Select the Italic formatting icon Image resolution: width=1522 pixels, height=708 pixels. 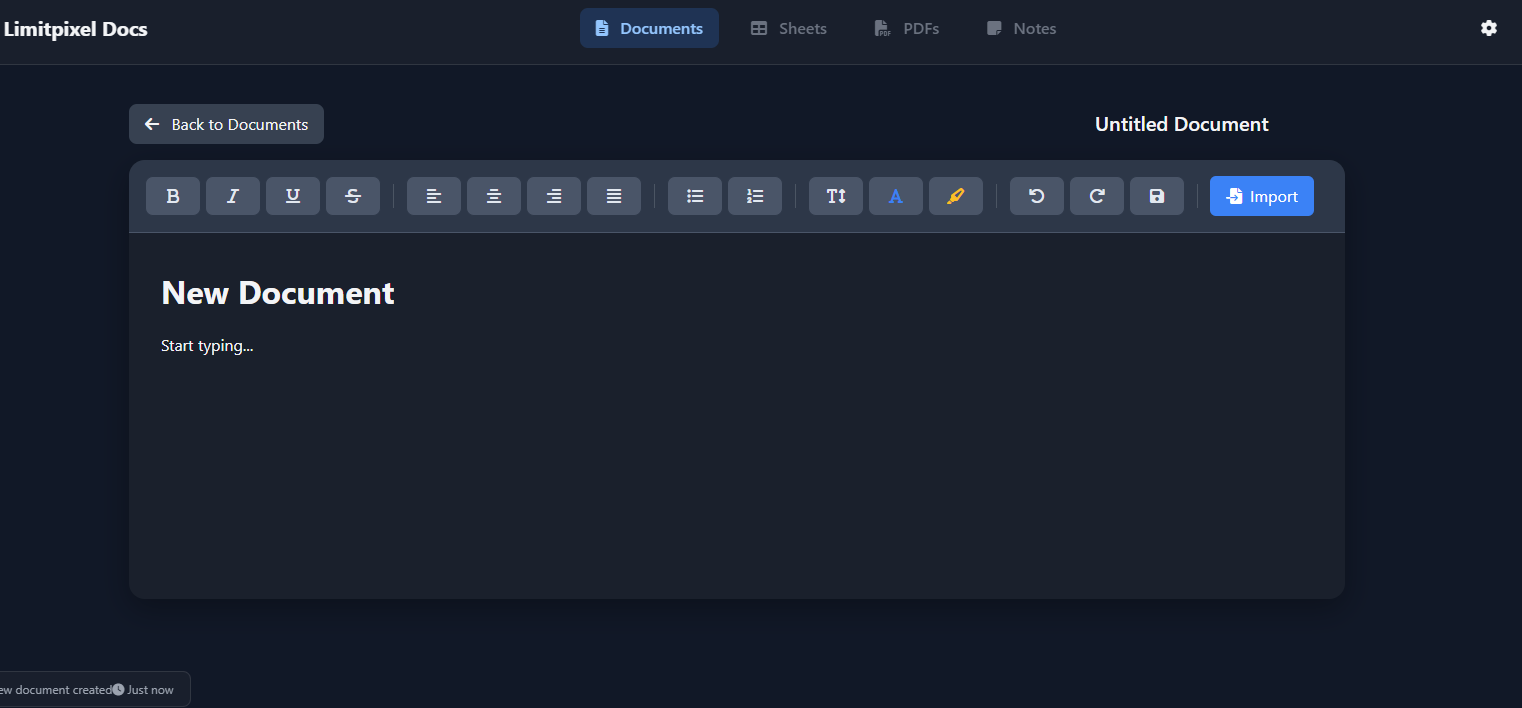(232, 196)
